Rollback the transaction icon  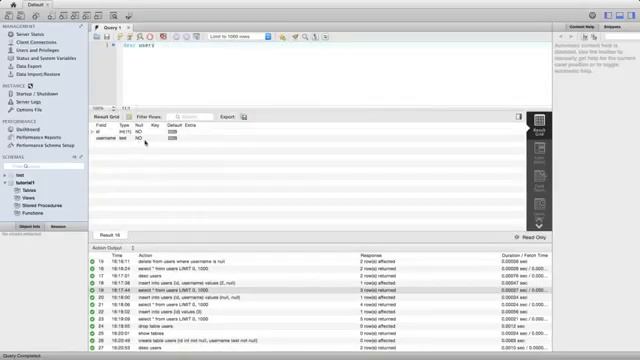pyautogui.click(x=187, y=37)
